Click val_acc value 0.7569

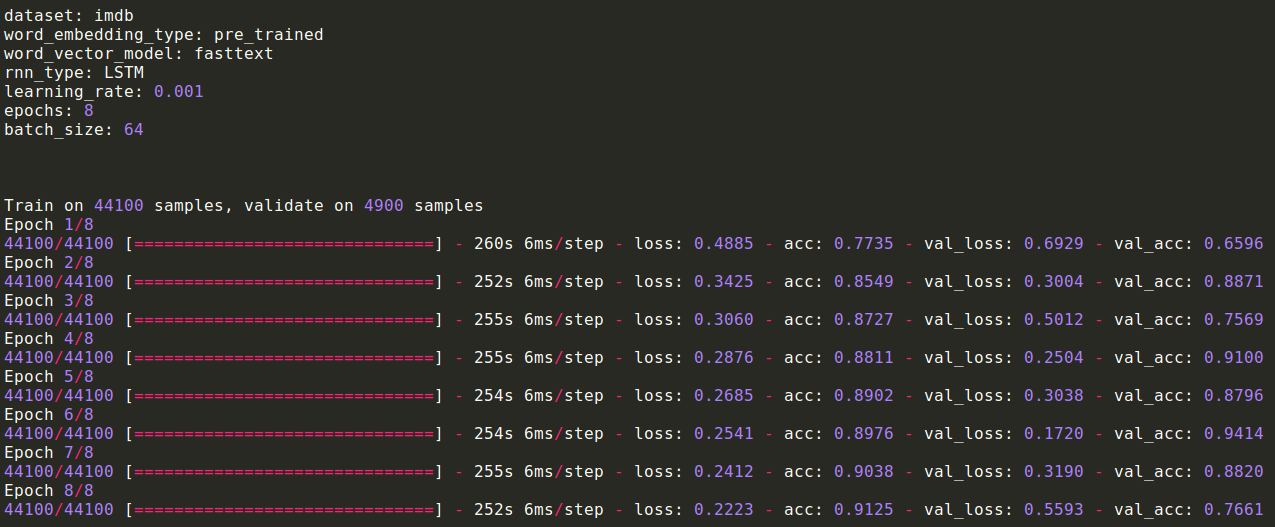click(x=1234, y=319)
